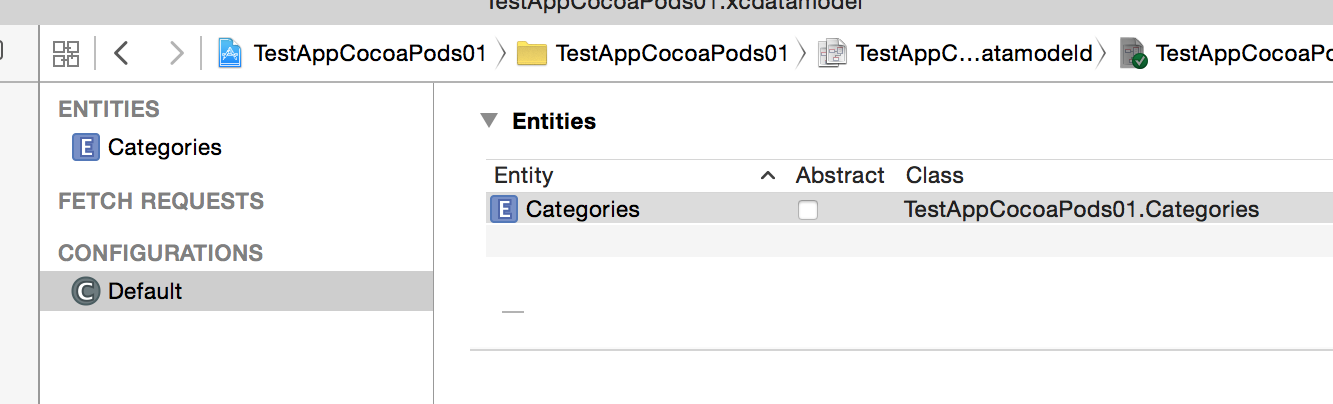Click the entity icon in the Categories table row
This screenshot has height=404, width=1333.
504,209
